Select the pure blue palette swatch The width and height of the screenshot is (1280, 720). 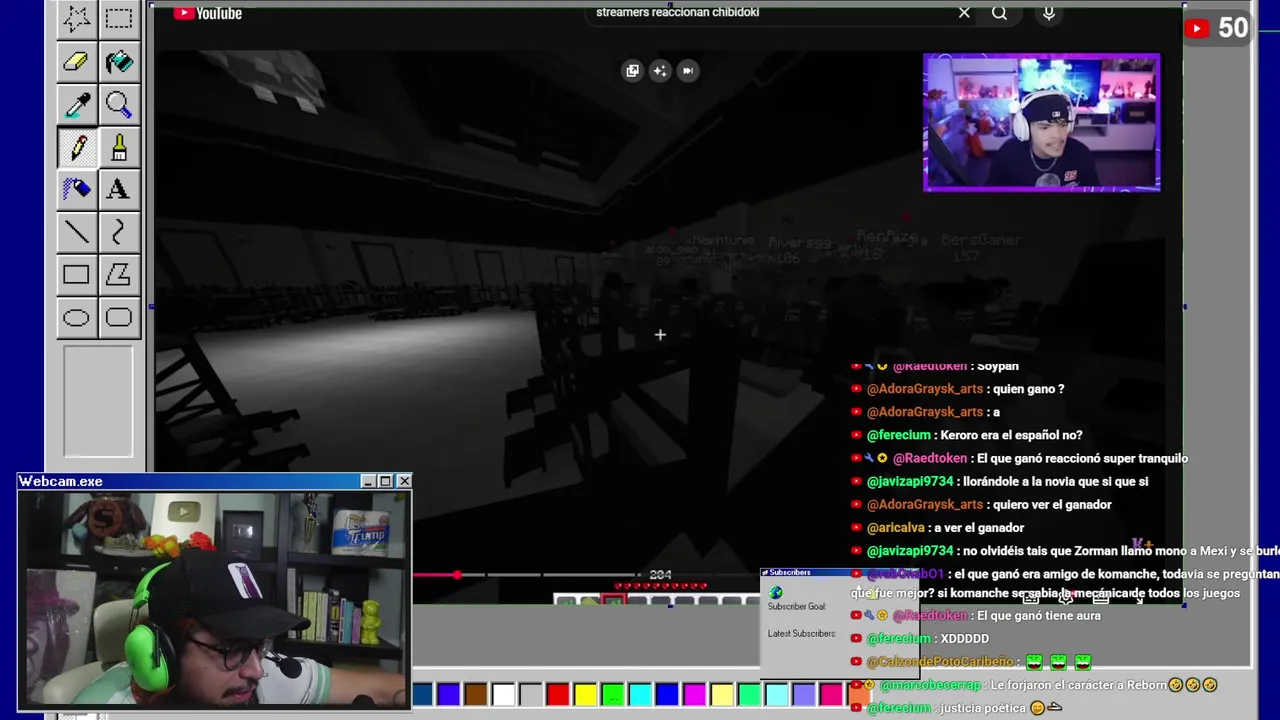point(667,694)
